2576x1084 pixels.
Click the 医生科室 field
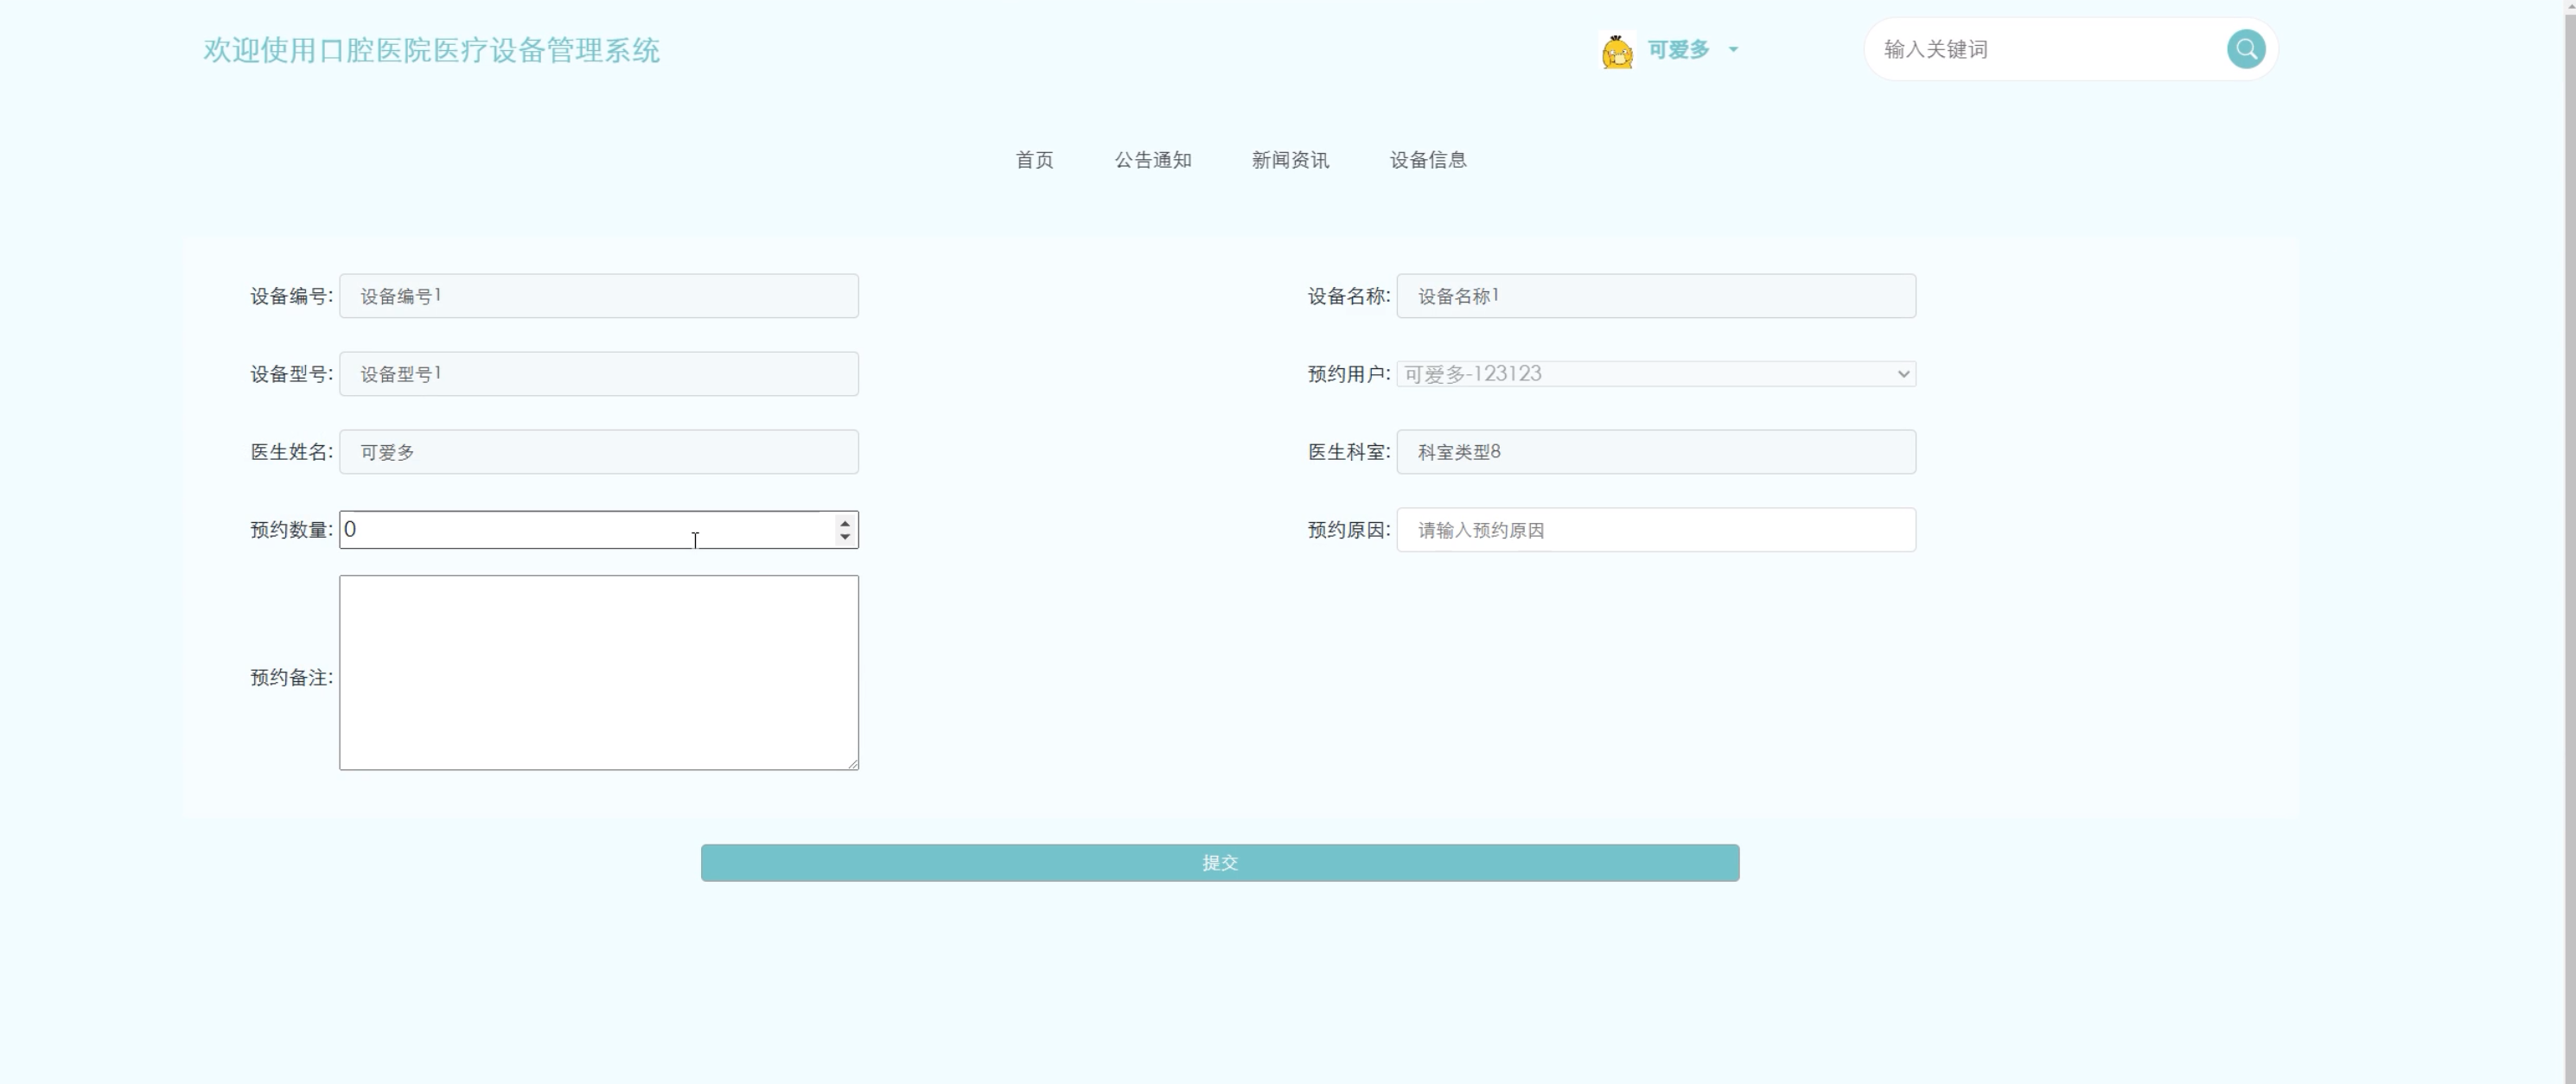coord(1656,452)
